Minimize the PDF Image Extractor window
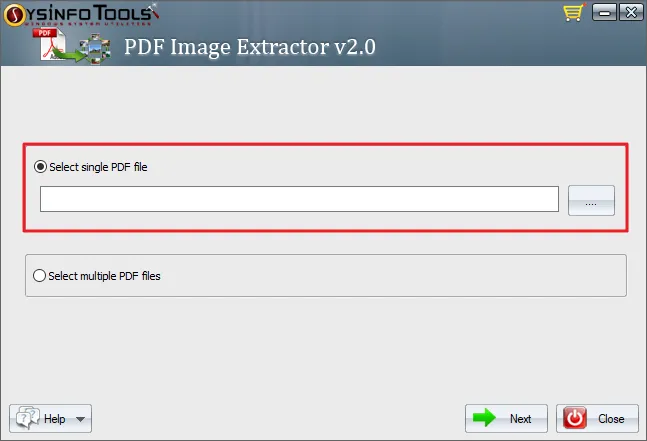The height and width of the screenshot is (441, 647). click(x=604, y=12)
